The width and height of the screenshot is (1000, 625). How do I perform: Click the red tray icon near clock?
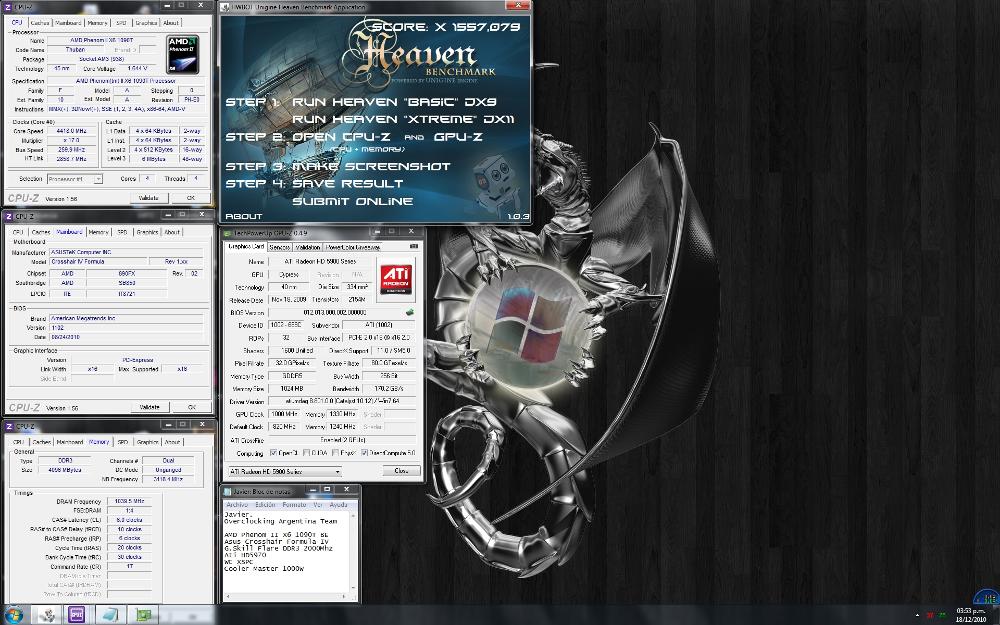coord(930,615)
